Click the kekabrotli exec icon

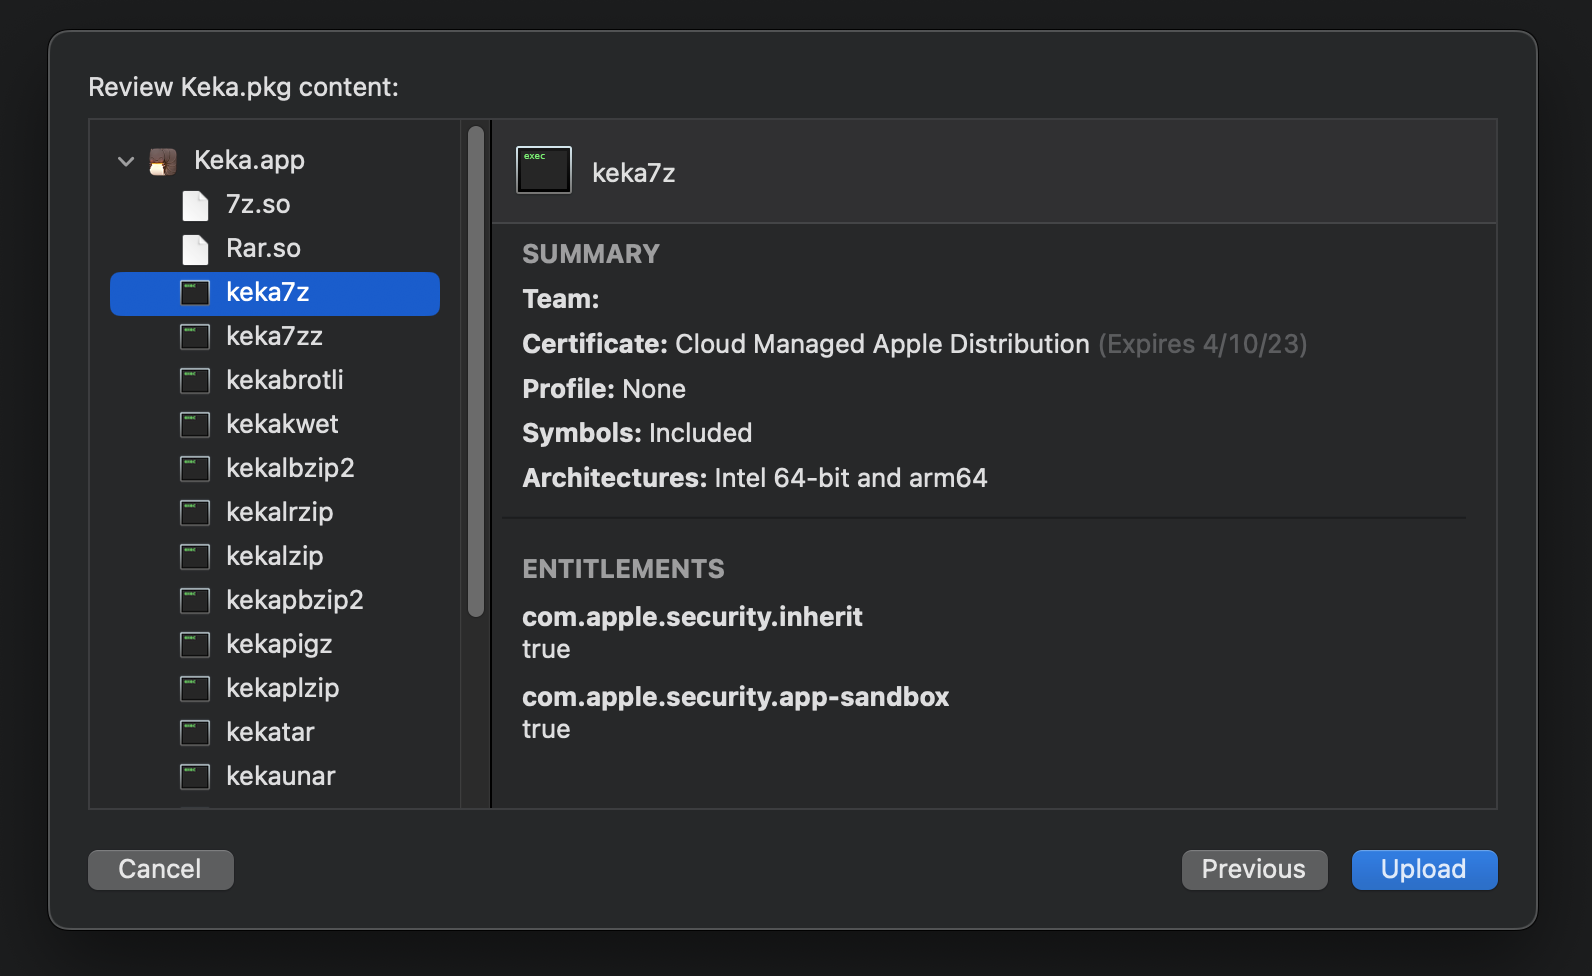pos(195,381)
